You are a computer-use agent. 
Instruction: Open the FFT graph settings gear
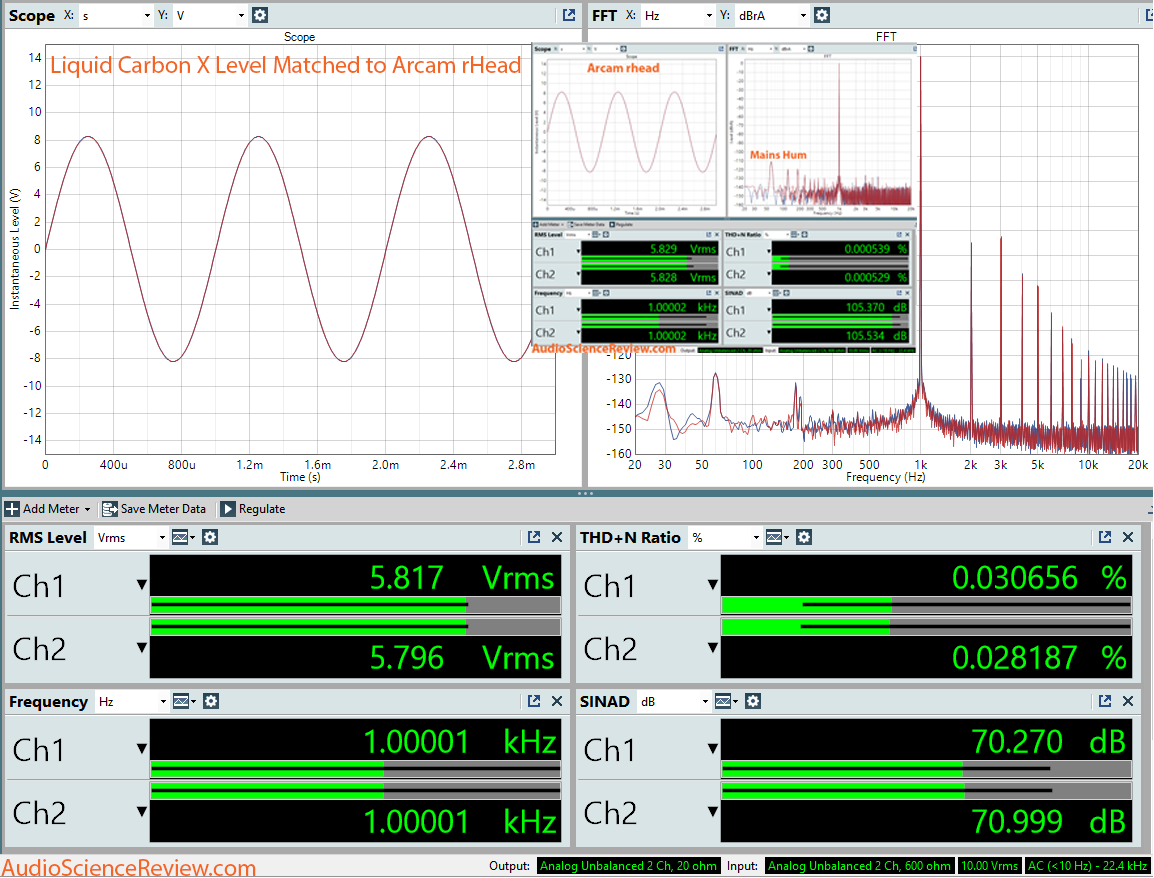pos(822,15)
